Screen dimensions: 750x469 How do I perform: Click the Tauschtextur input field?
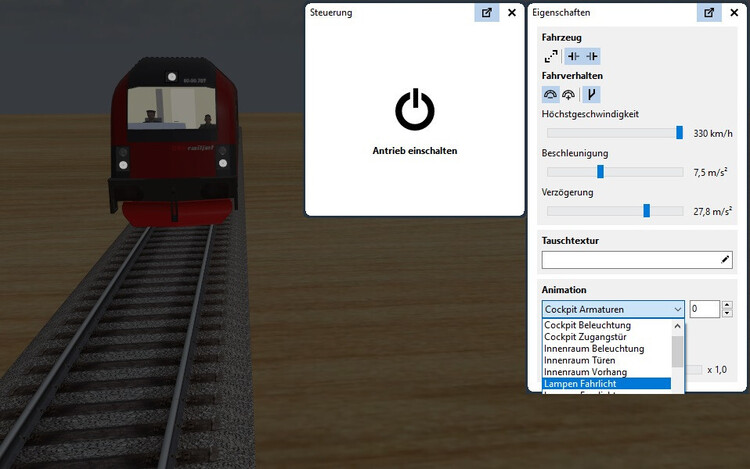(x=637, y=260)
